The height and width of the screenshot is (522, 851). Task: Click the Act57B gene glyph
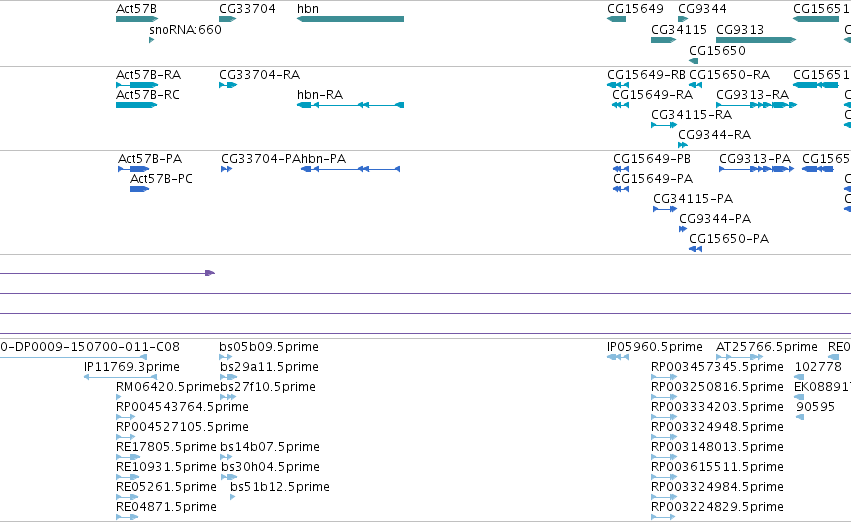[137, 19]
